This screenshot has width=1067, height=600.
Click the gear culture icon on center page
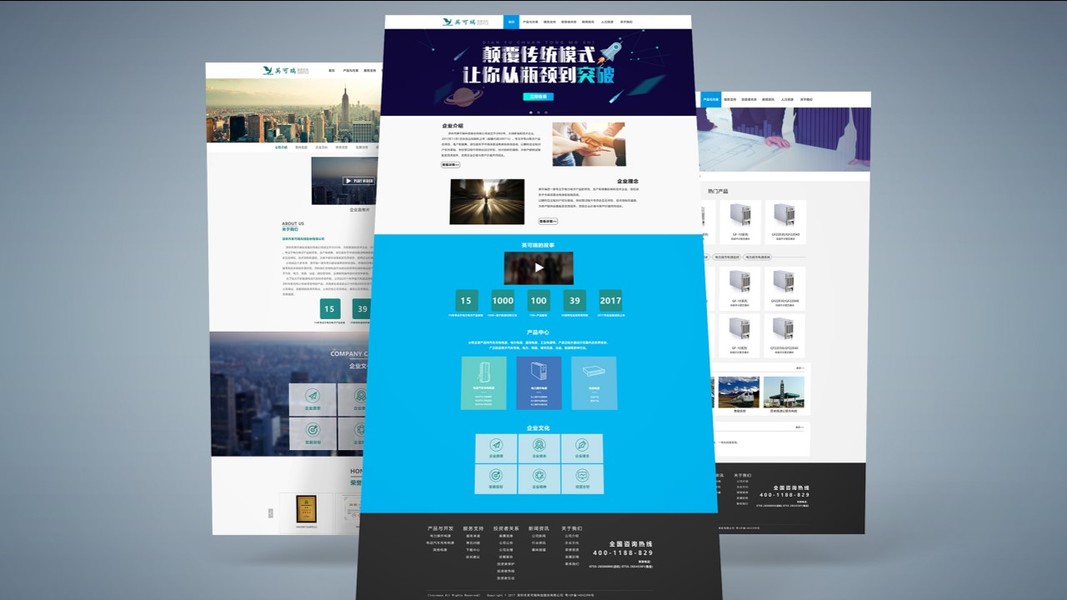pyautogui.click(x=539, y=475)
